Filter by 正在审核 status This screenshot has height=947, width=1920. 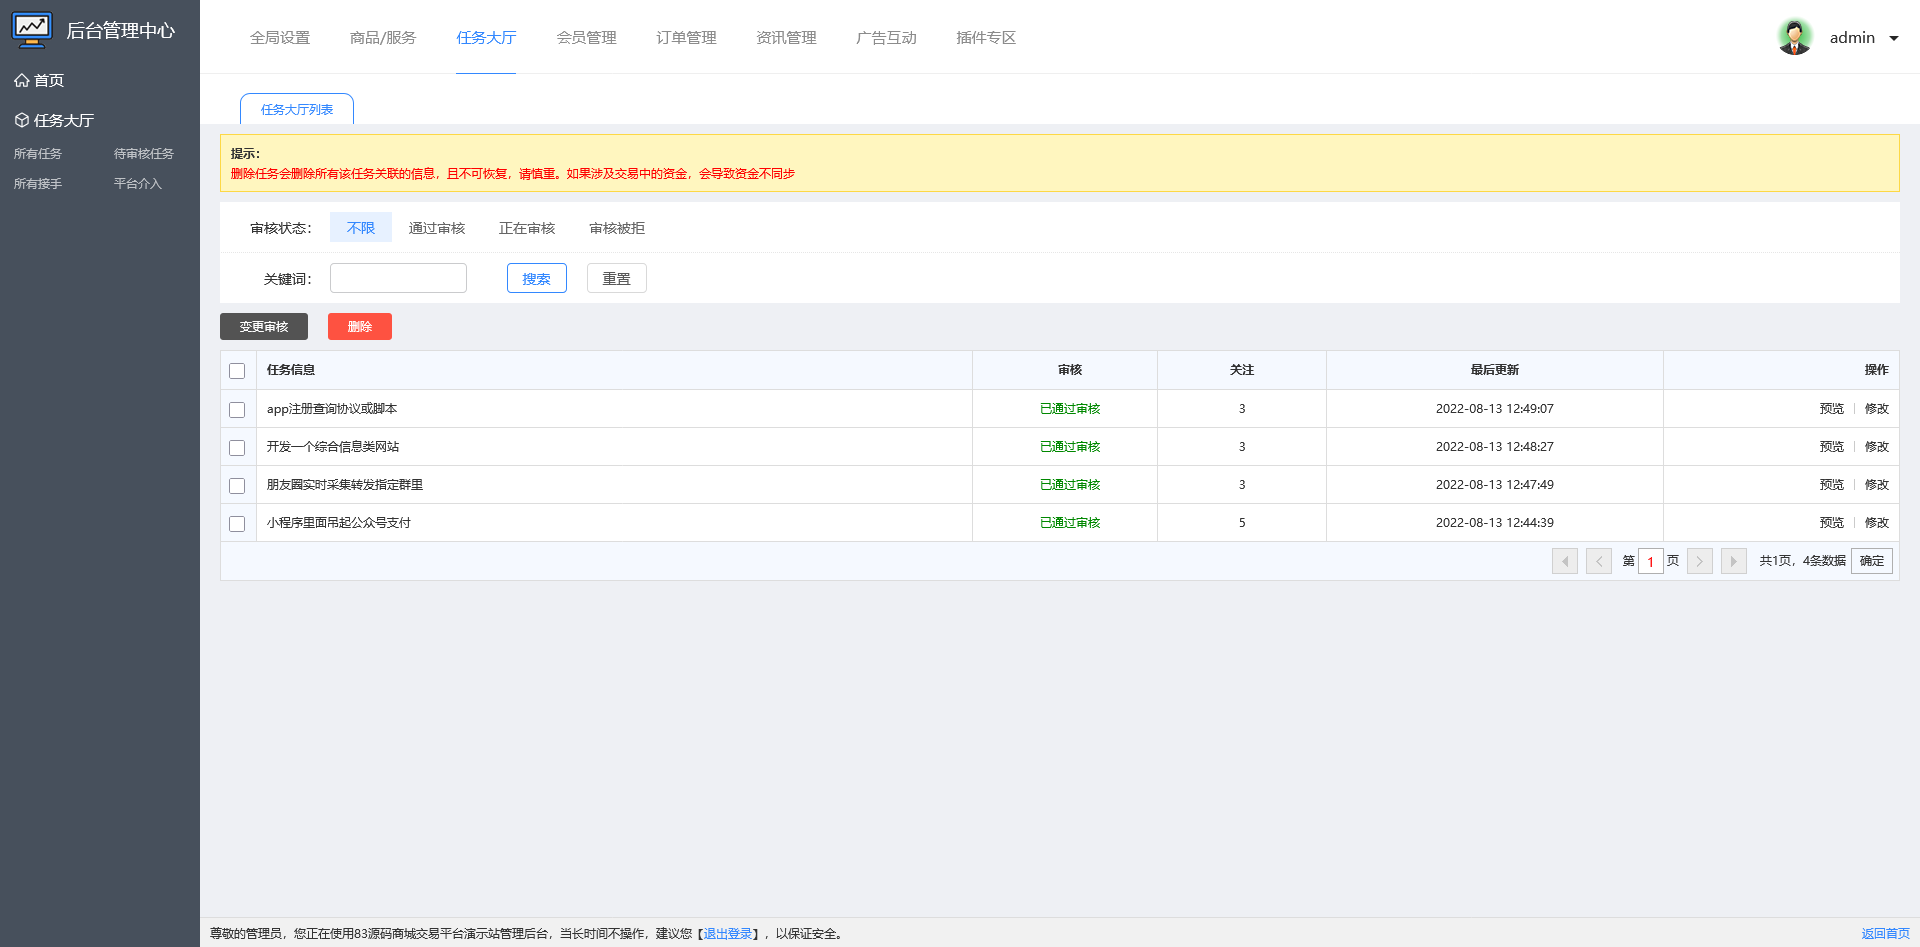(x=527, y=228)
